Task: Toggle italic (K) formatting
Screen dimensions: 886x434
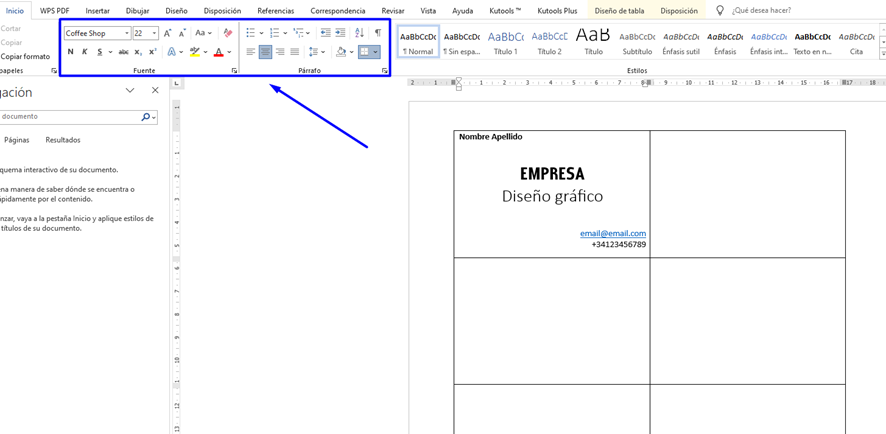Action: [x=84, y=52]
